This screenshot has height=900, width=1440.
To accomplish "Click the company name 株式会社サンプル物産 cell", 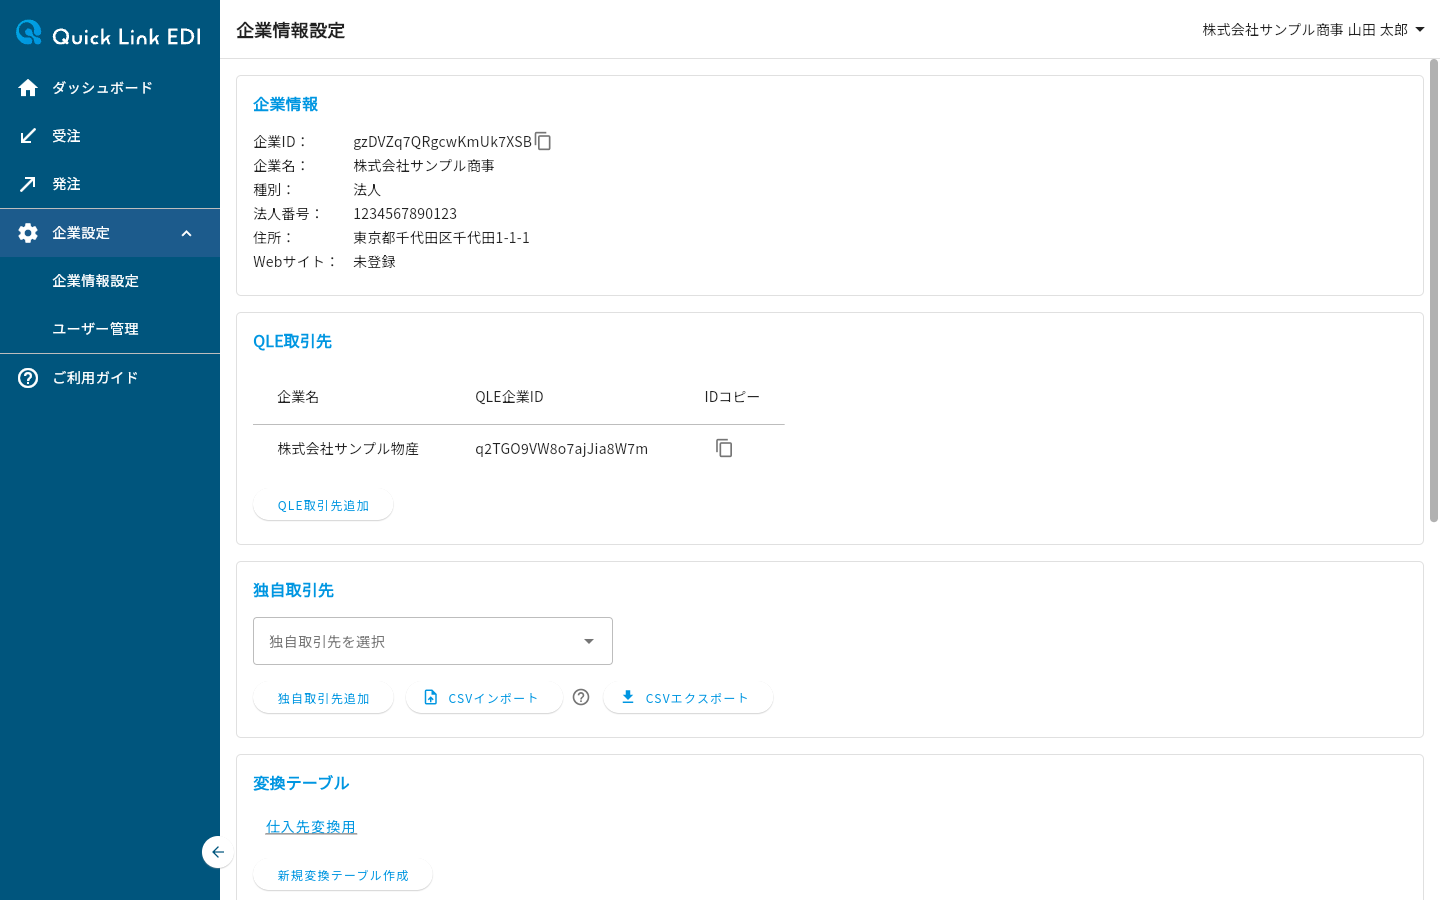I will tap(348, 449).
